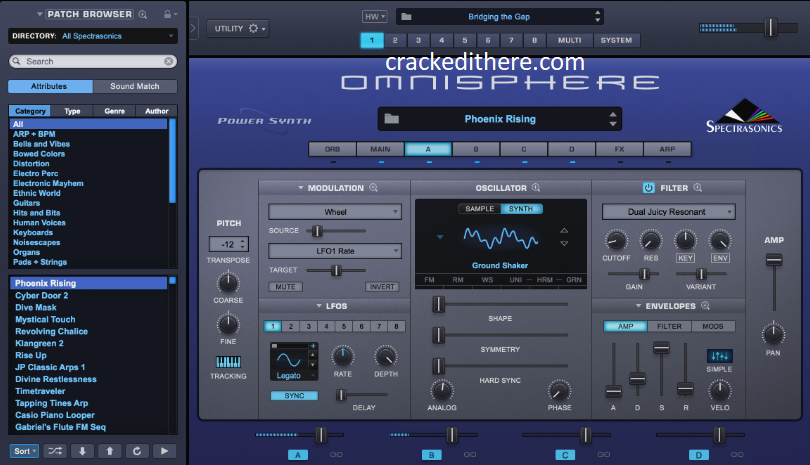This screenshot has height=465, width=810.
Task: Click the keyboard Tracking icon
Action: coord(228,362)
